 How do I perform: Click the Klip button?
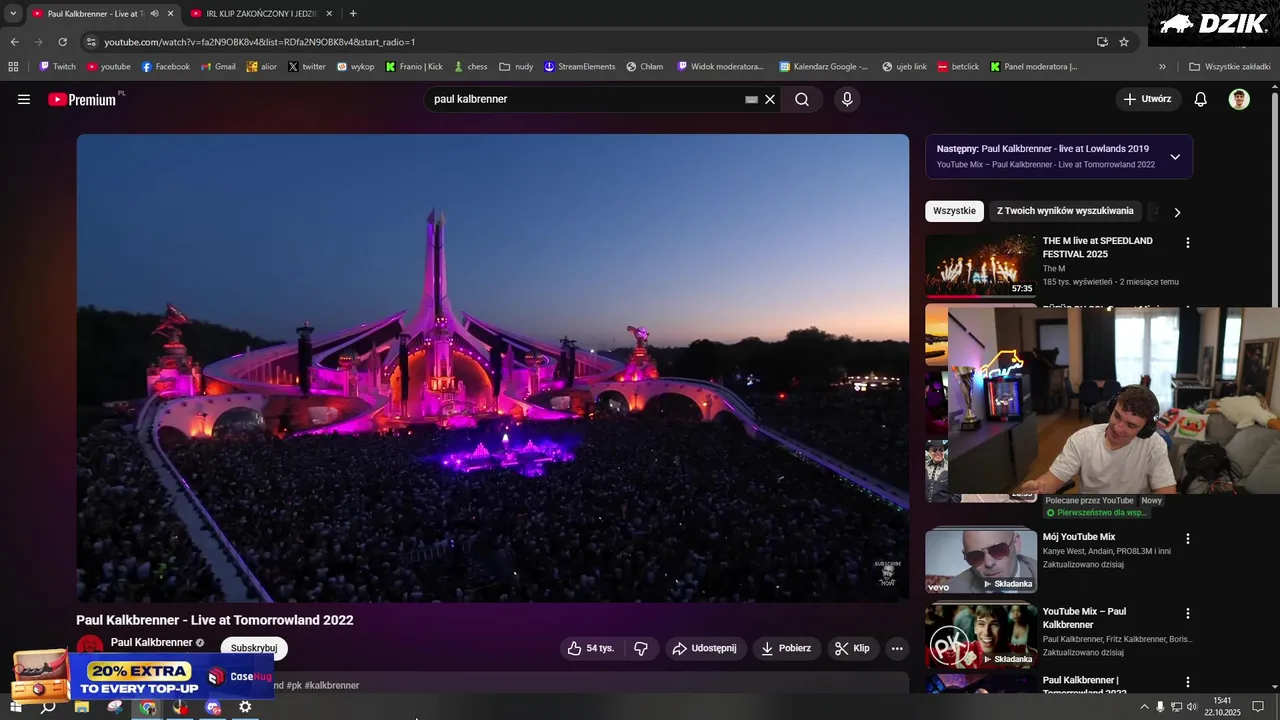click(853, 648)
